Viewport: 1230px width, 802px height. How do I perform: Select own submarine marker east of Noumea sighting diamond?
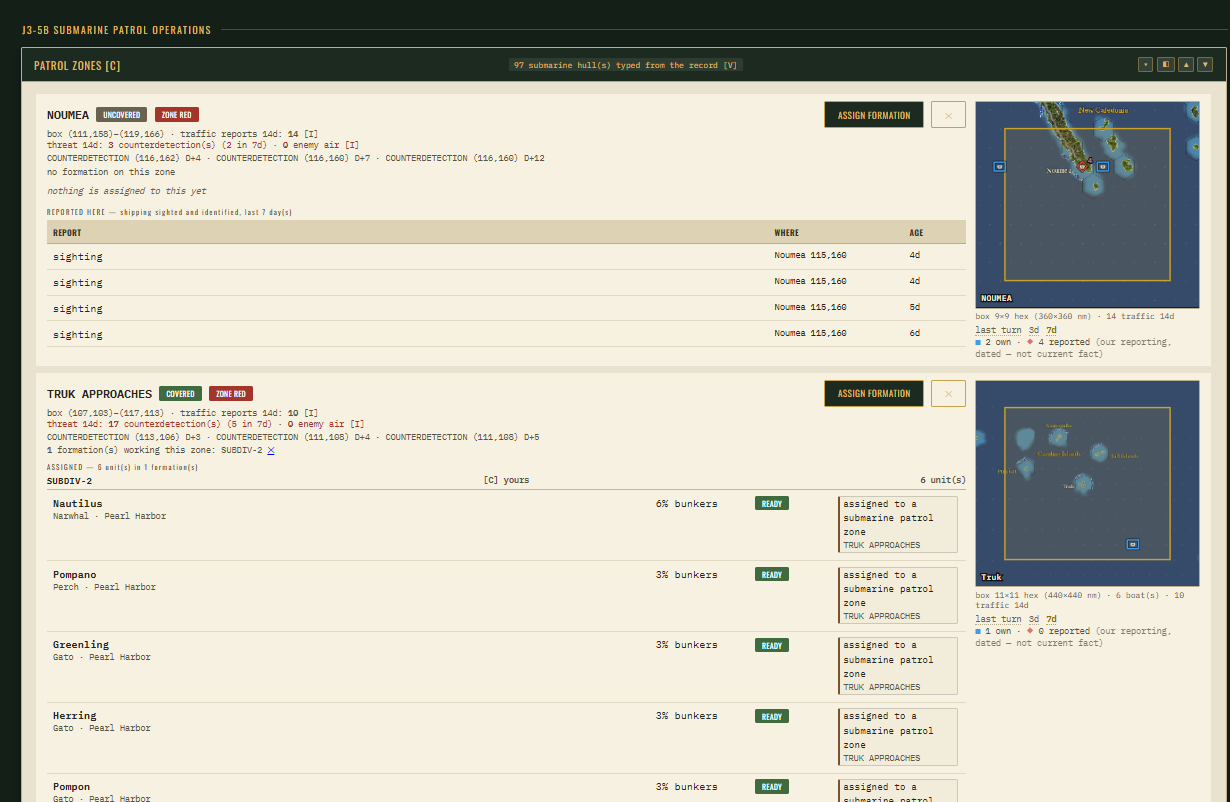coord(1102,167)
